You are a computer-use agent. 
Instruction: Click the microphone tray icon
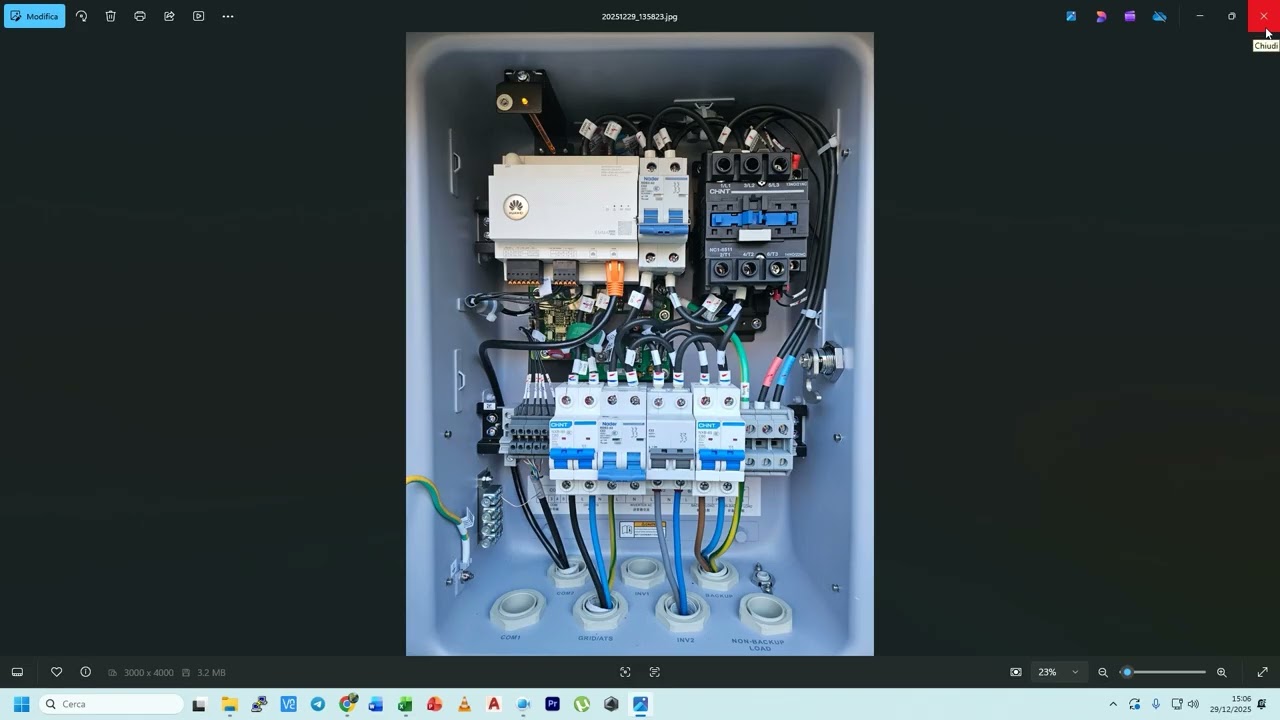[x=1156, y=704]
